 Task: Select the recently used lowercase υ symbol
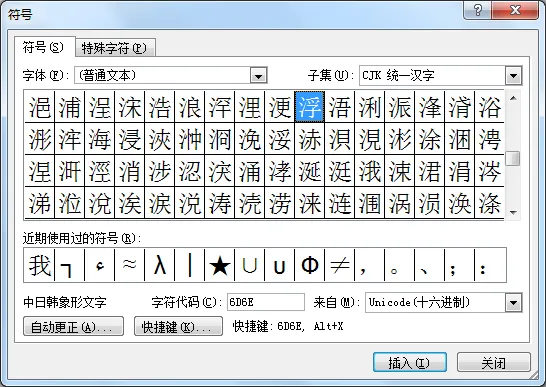coord(280,265)
